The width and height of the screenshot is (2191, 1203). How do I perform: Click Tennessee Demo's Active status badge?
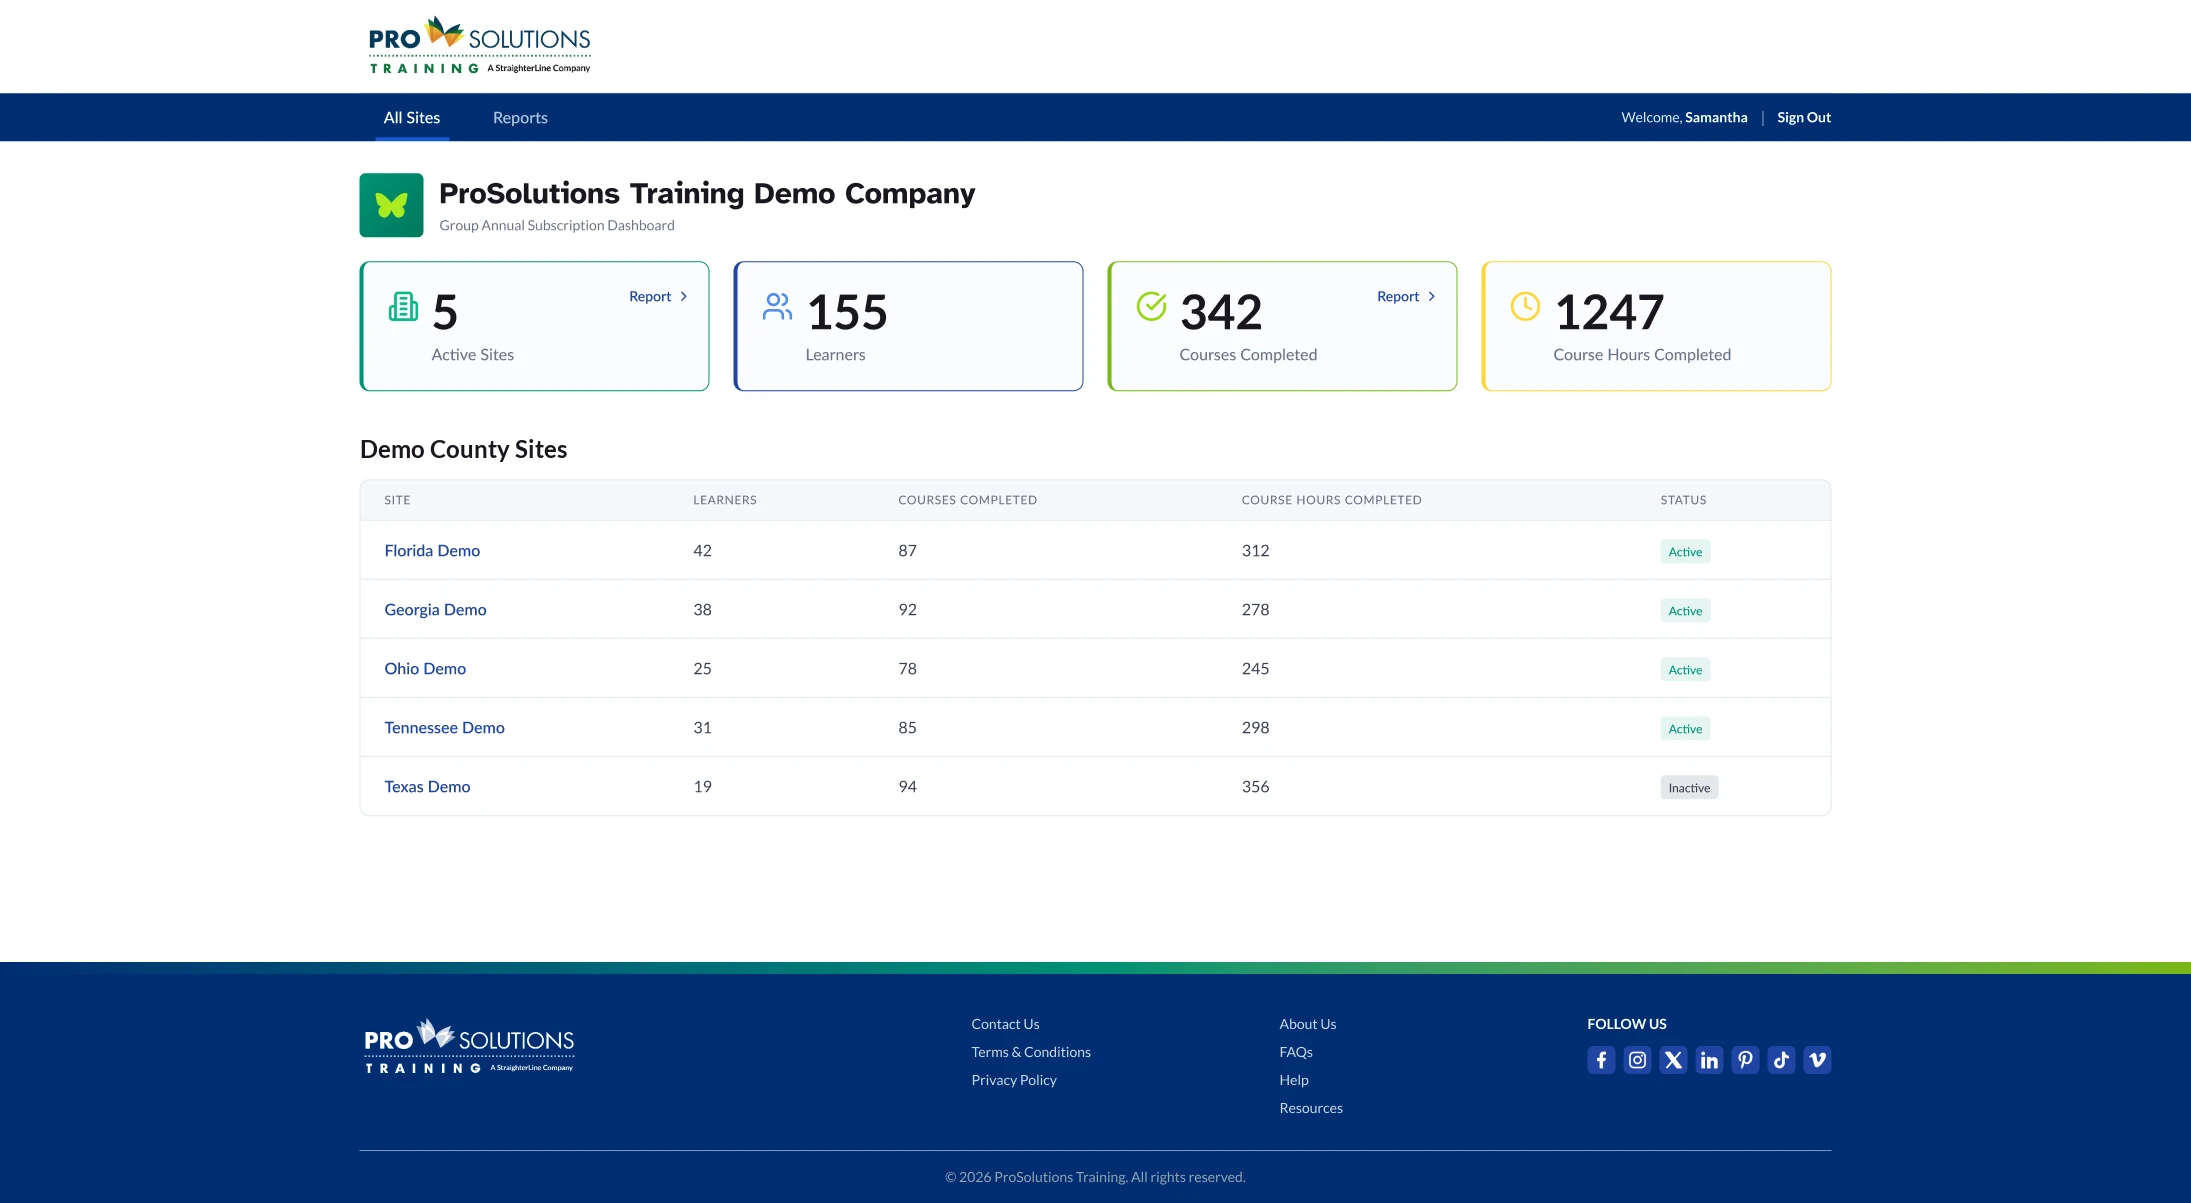[x=1685, y=729]
